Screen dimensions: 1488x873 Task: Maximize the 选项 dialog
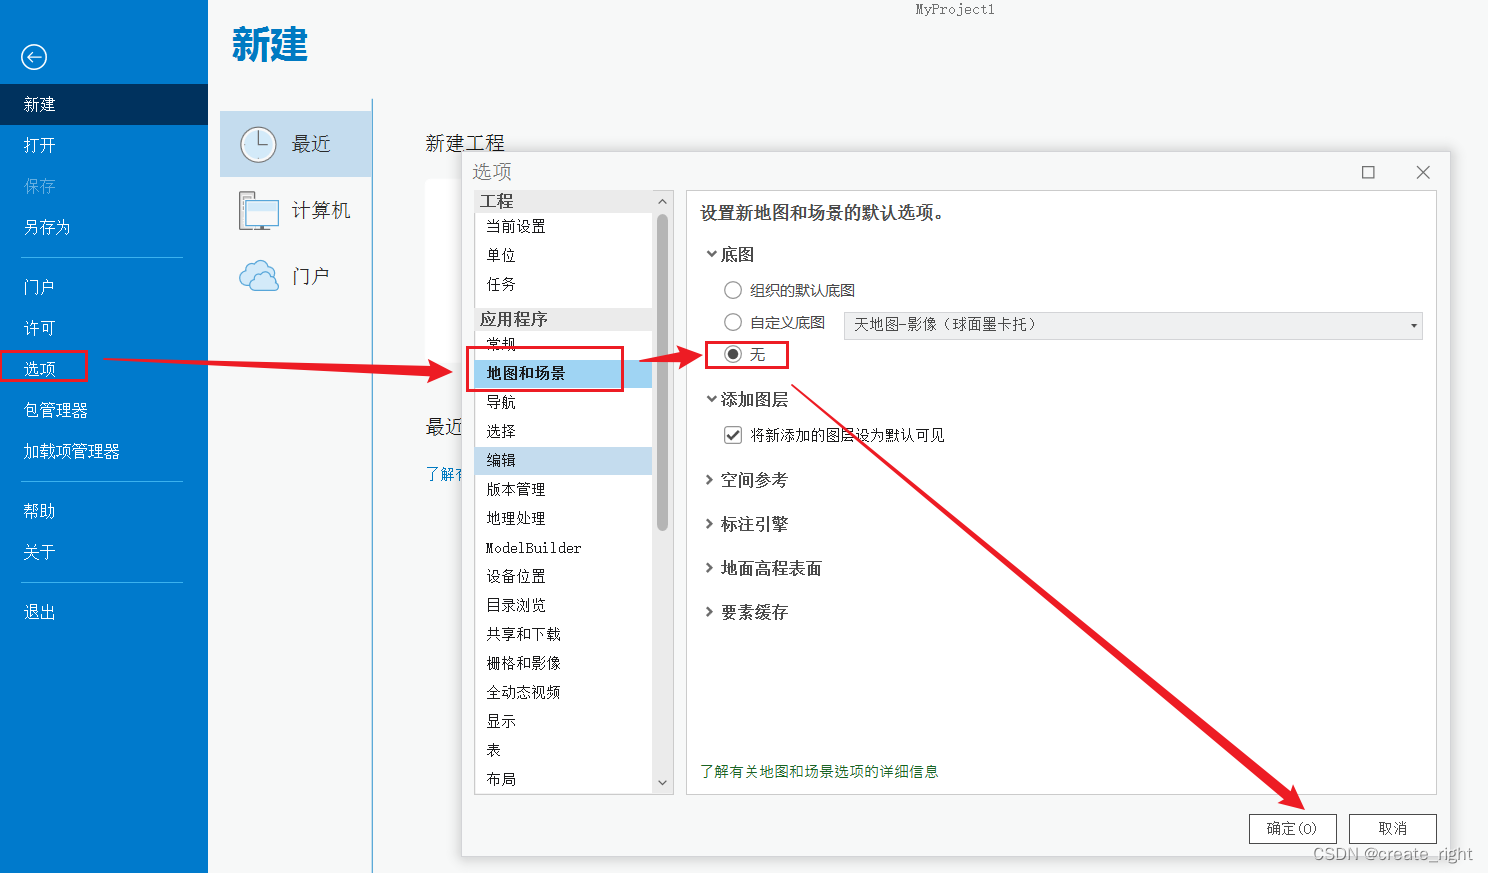coord(1368,172)
